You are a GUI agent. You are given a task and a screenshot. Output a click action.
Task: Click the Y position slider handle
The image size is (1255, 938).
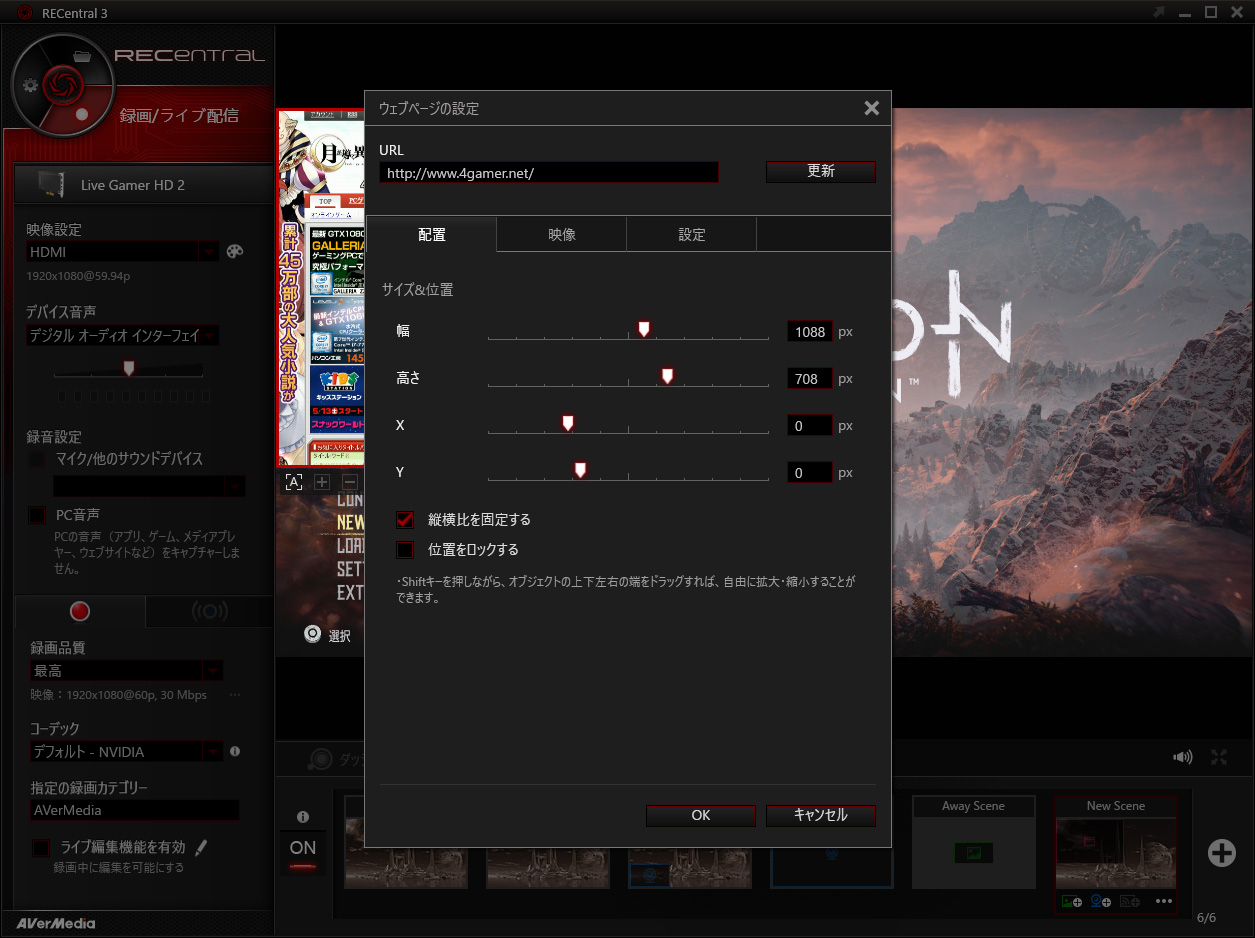(x=580, y=469)
